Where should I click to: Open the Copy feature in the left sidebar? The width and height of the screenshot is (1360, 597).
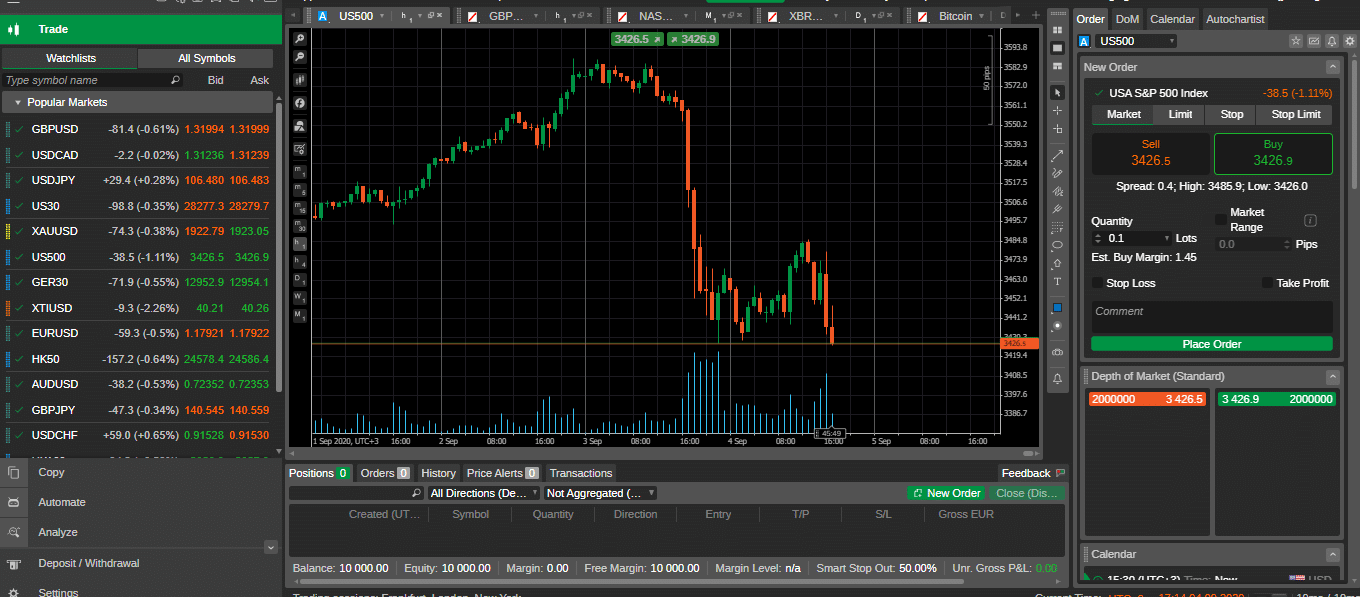pos(51,472)
